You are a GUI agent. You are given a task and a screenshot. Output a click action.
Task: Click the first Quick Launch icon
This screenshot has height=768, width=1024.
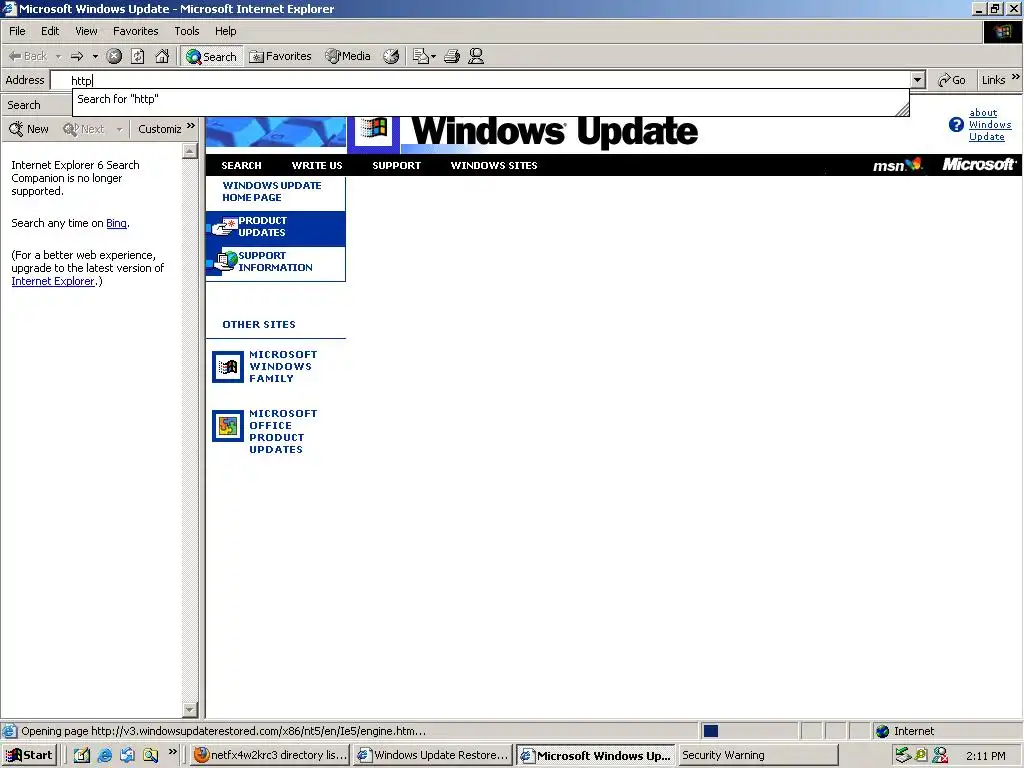click(x=81, y=755)
